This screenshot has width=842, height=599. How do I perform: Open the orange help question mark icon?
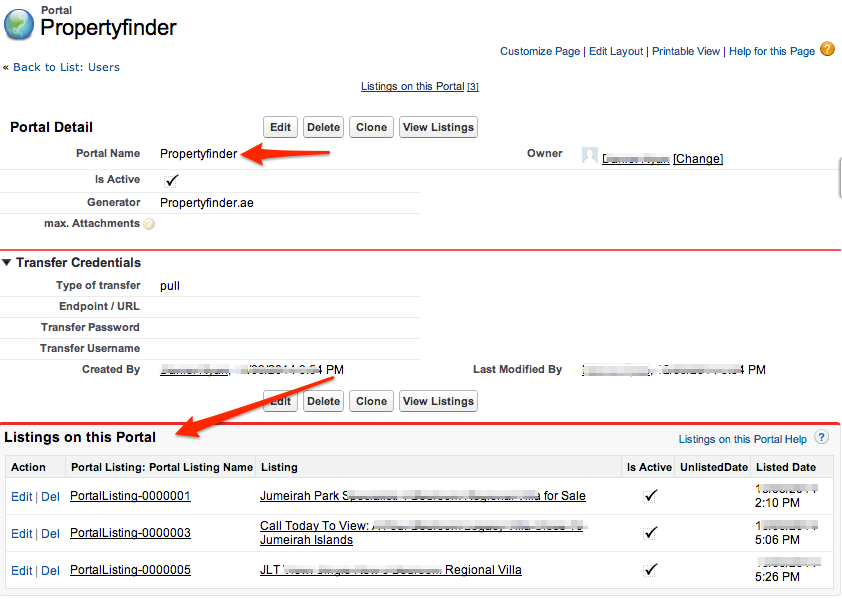click(828, 49)
